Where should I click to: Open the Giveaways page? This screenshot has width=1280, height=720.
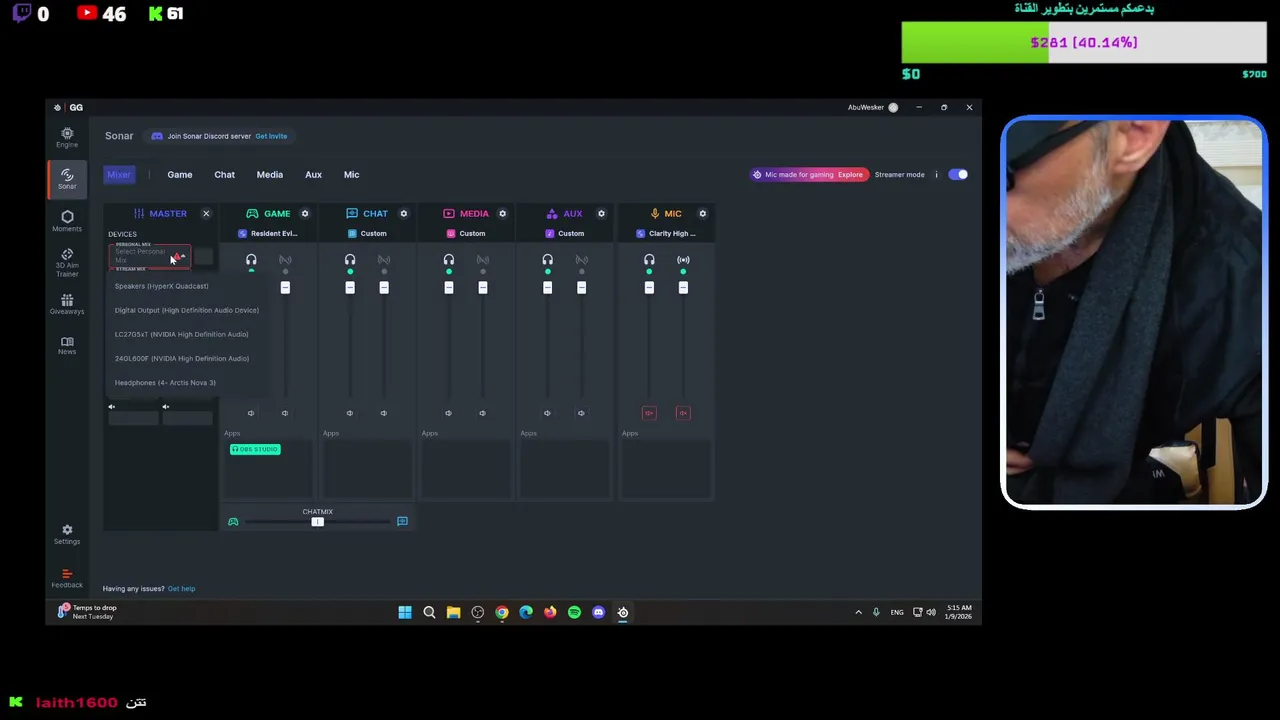pyautogui.click(x=67, y=304)
